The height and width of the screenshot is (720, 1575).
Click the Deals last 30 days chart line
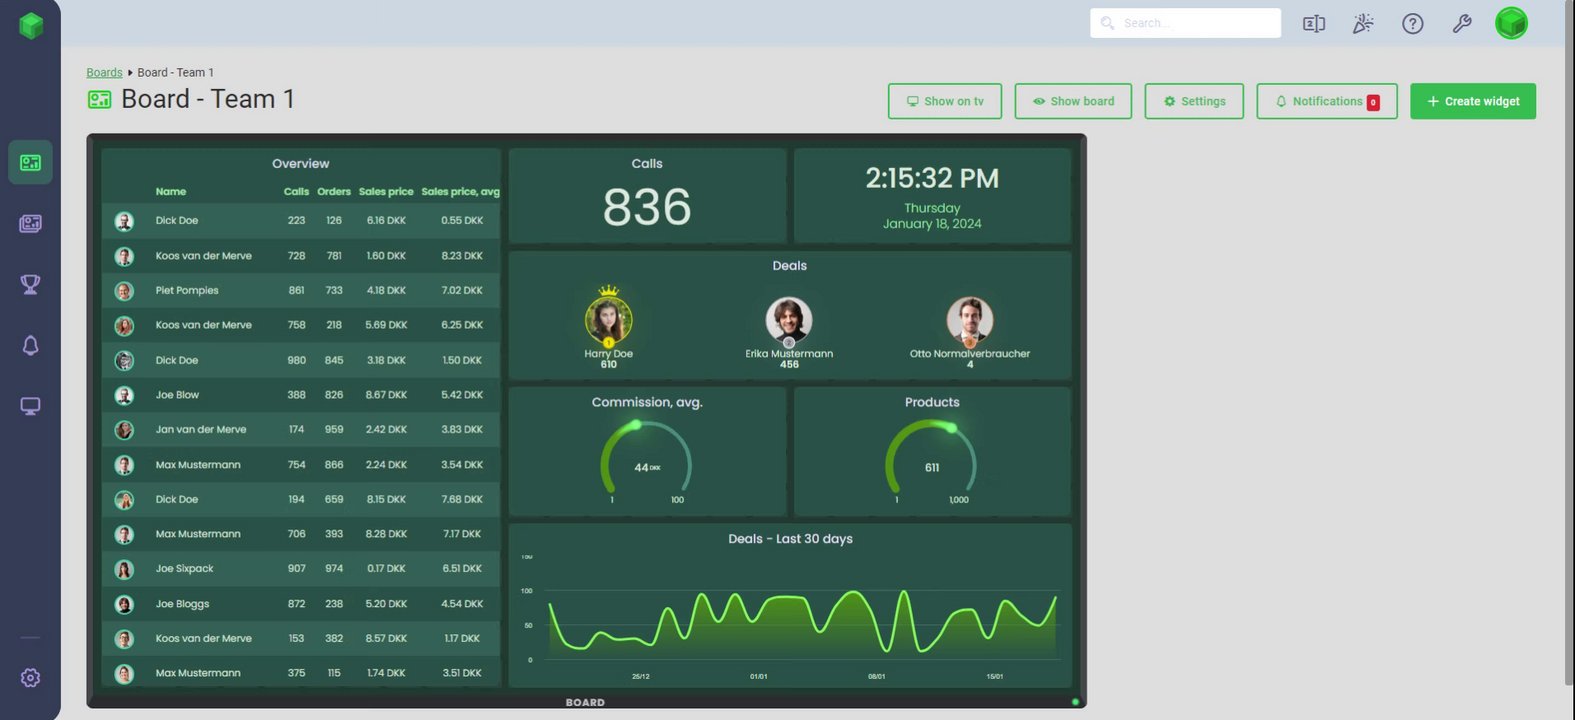(802, 620)
